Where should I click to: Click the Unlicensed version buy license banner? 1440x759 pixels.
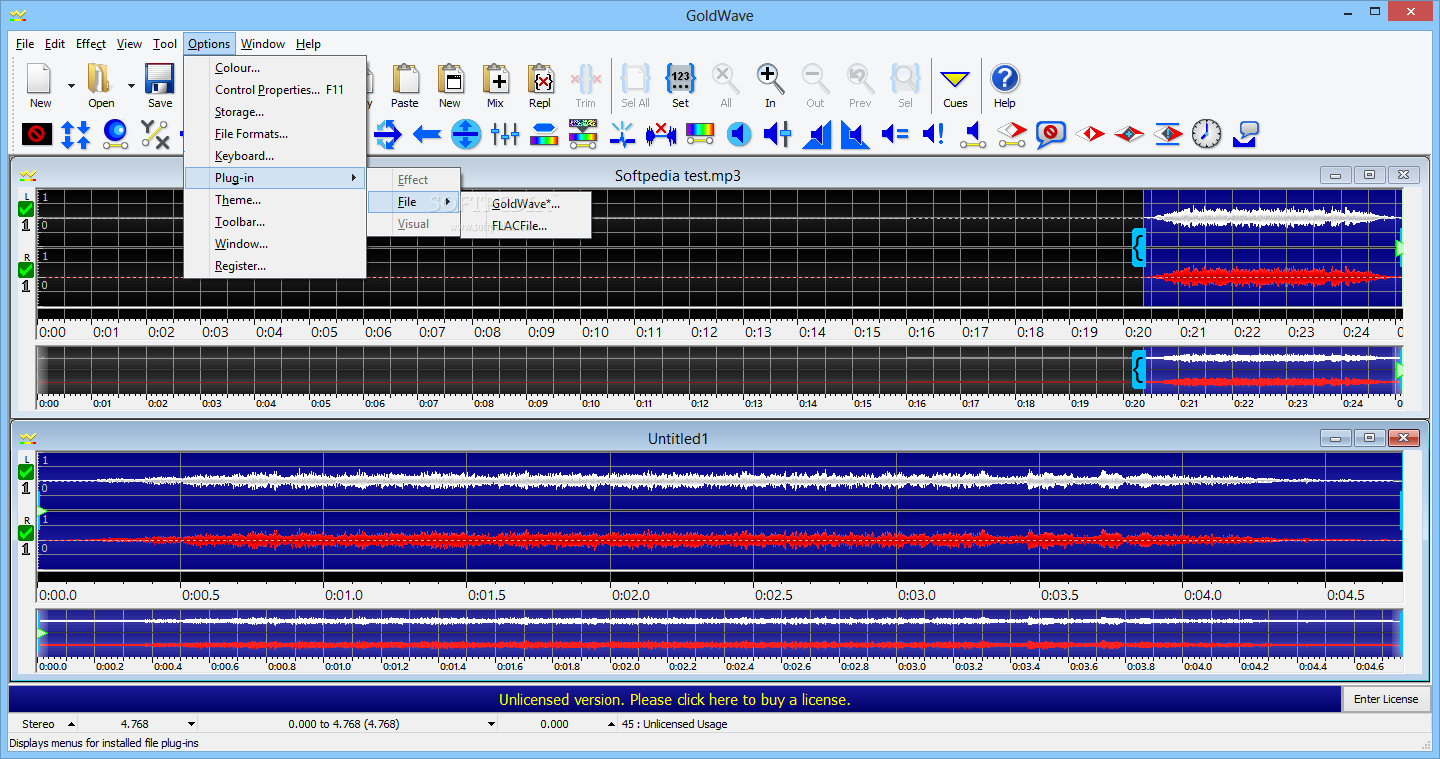(674, 699)
